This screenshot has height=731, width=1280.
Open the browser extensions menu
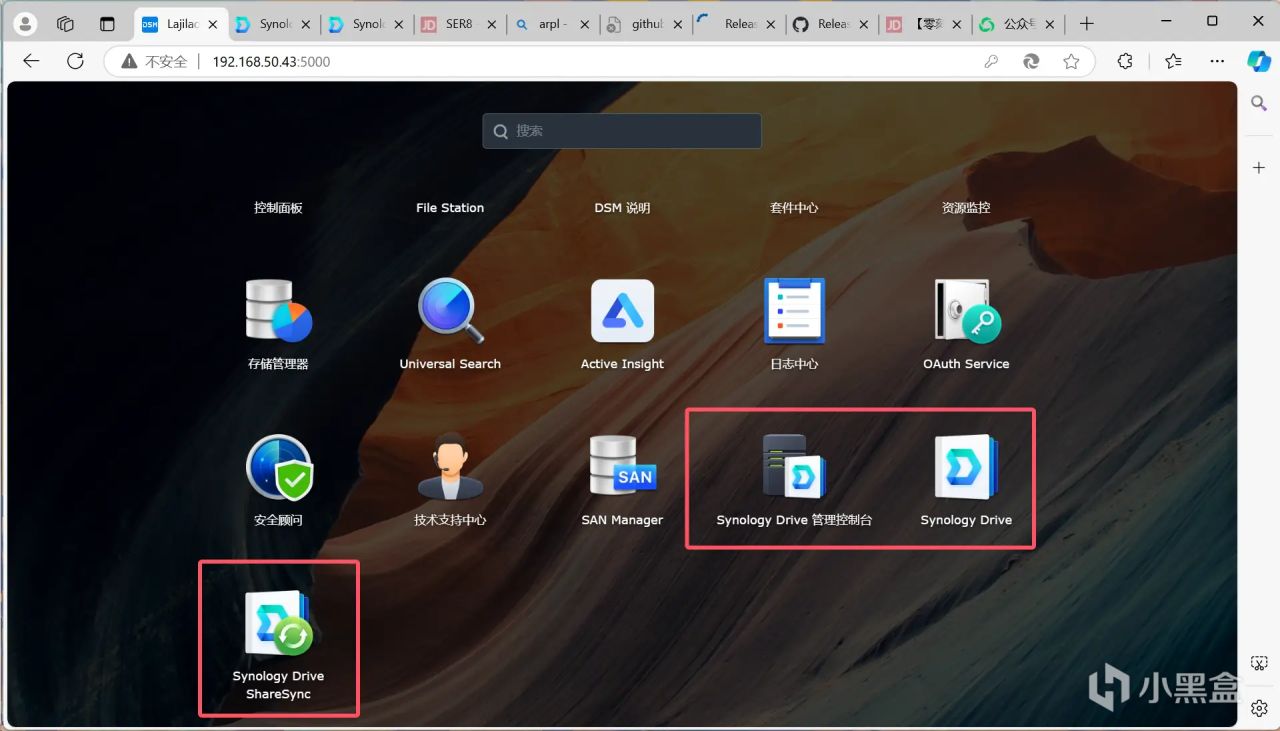1125,61
